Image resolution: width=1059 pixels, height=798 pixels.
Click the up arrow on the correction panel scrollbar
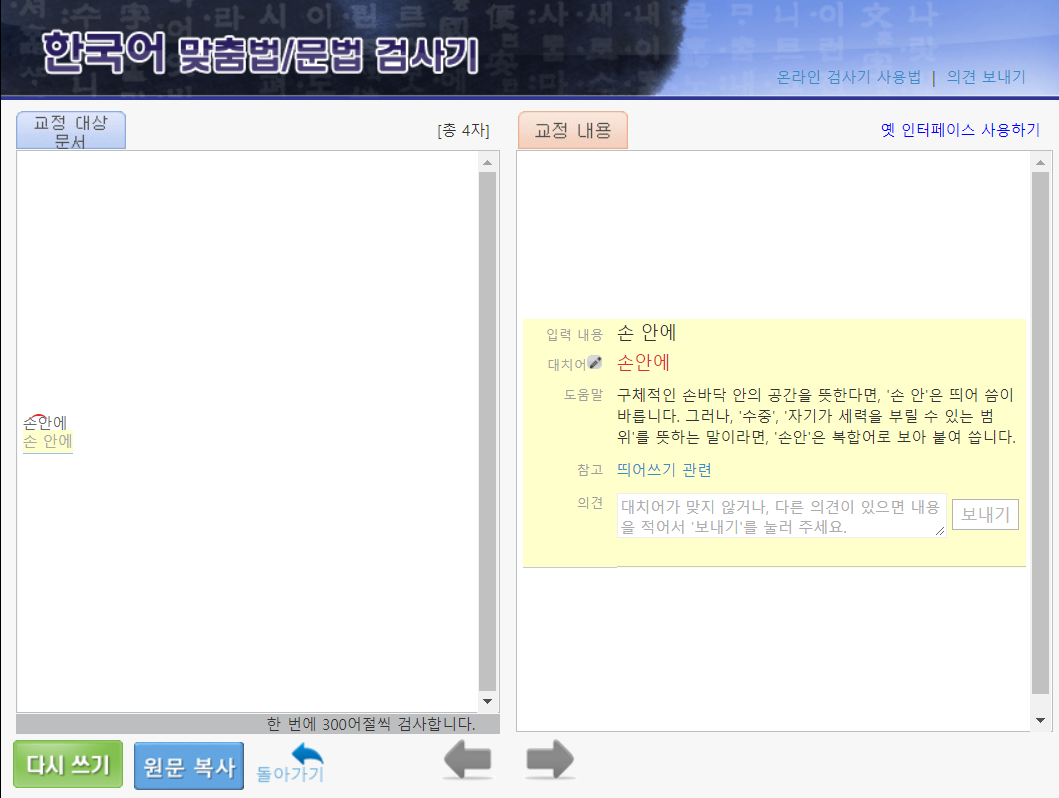click(x=1040, y=162)
